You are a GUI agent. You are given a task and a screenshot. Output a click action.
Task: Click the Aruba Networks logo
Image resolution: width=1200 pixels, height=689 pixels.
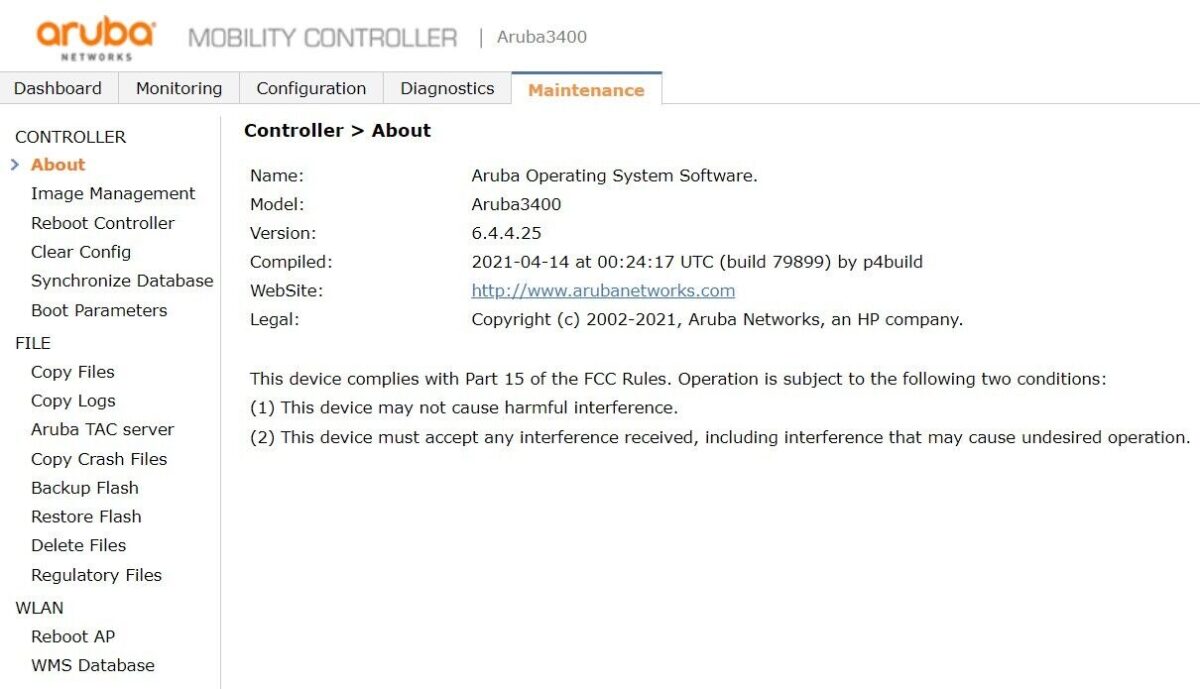[96, 38]
